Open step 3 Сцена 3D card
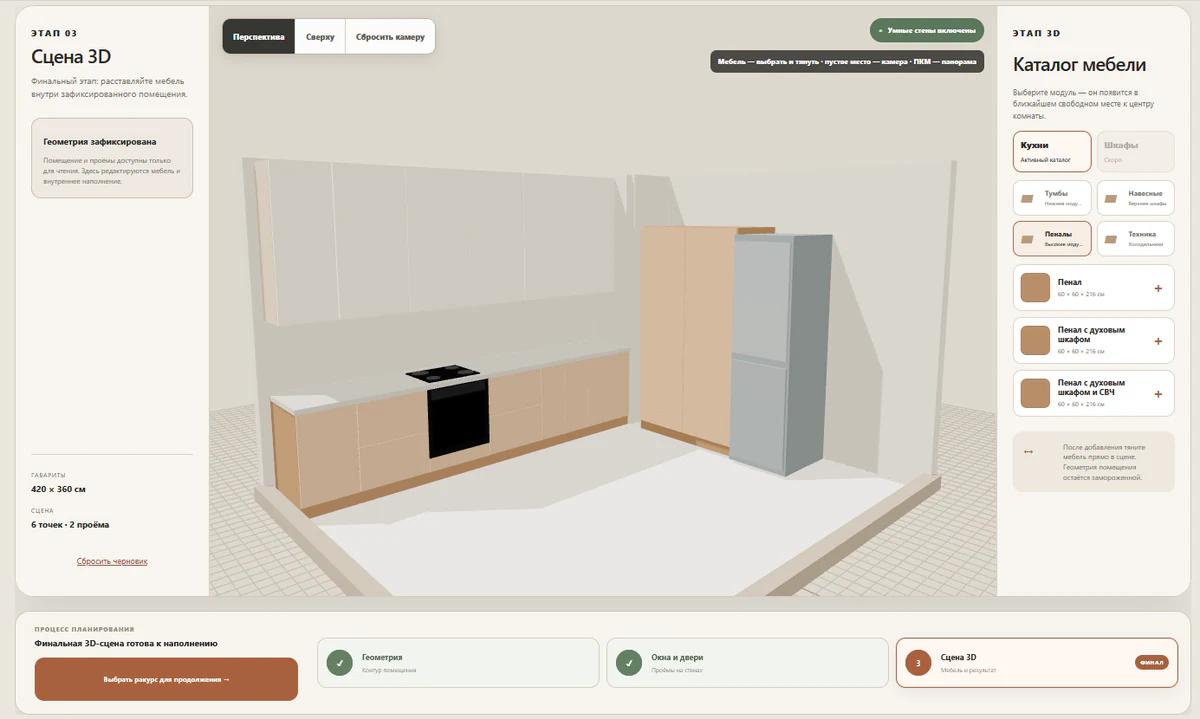 click(1037, 662)
